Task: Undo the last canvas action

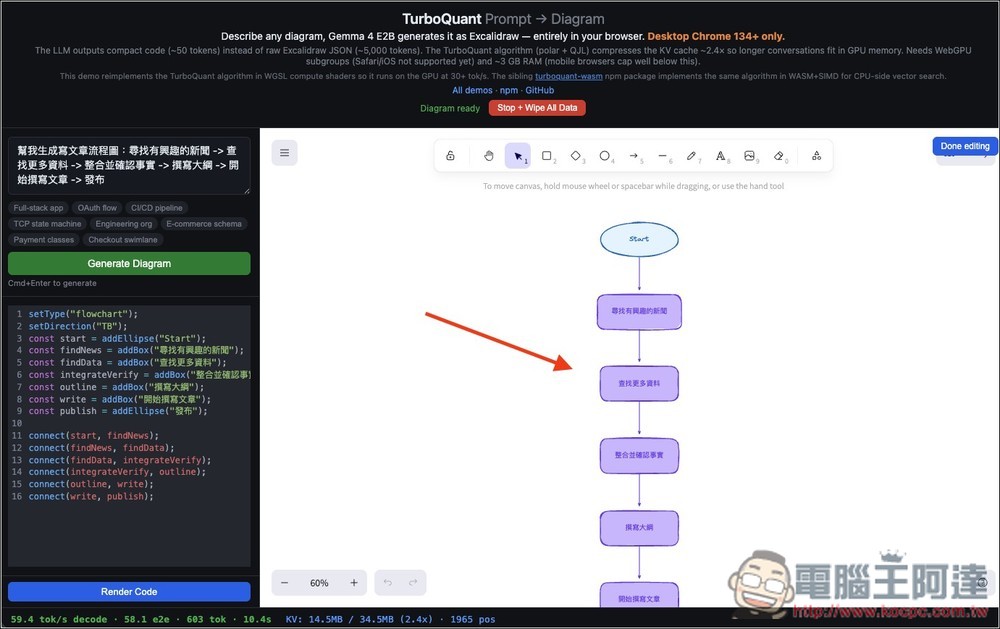Action: point(388,582)
